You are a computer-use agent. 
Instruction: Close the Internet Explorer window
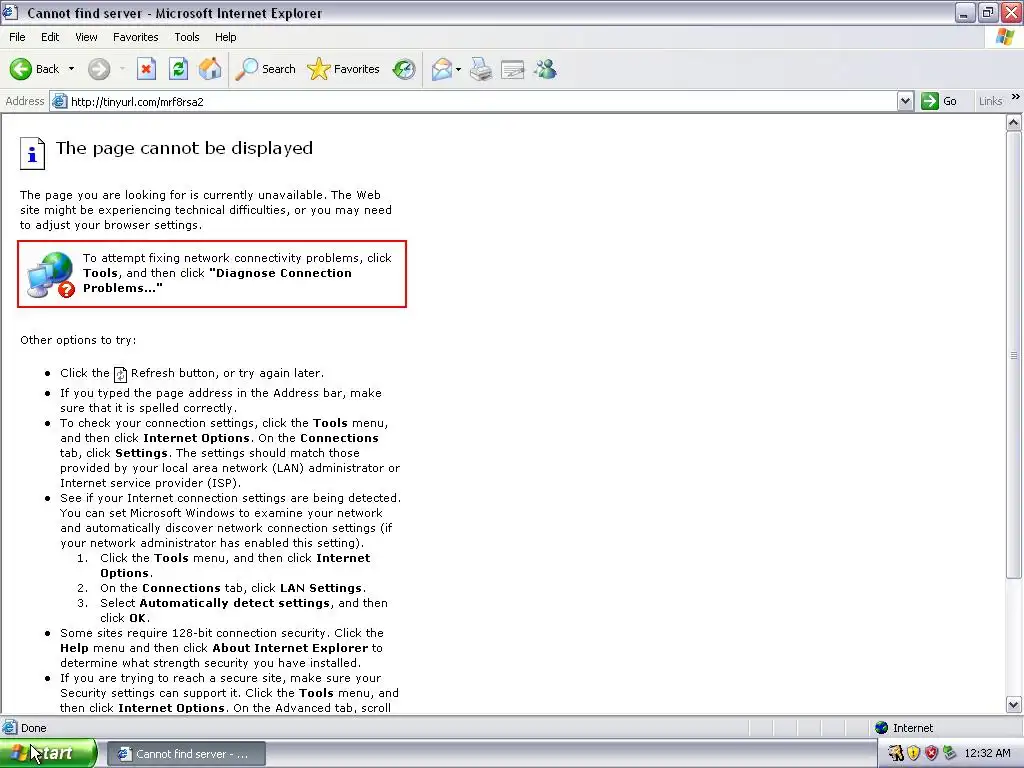[x=1012, y=12]
